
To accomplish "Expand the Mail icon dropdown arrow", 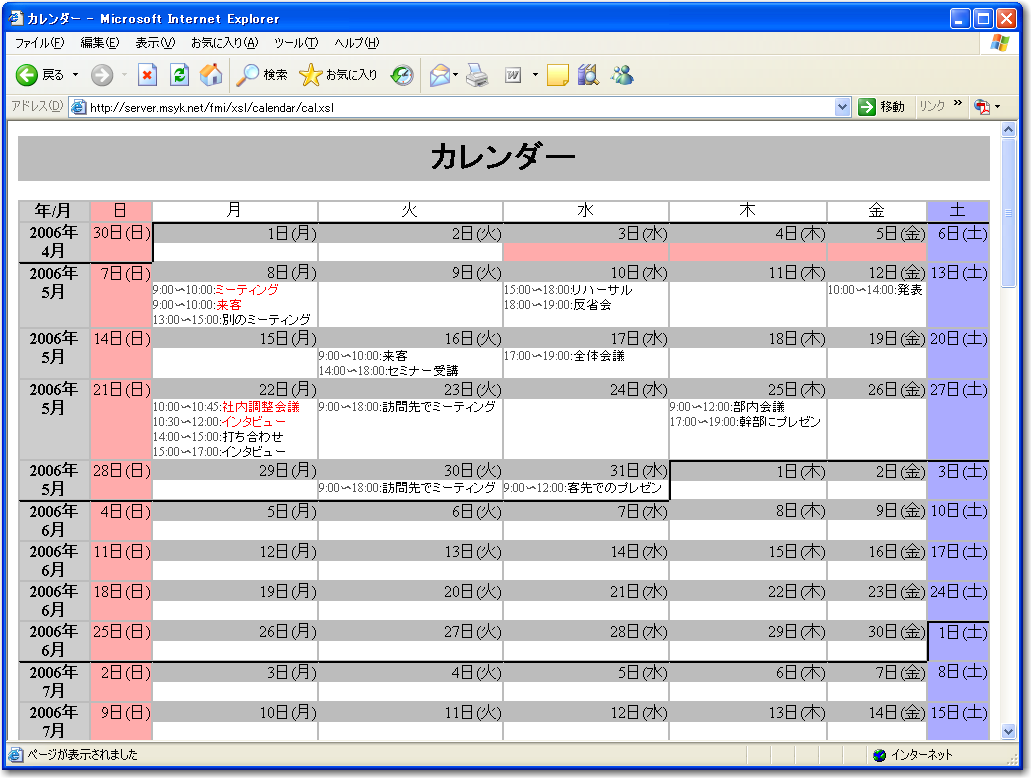I will 456,75.
